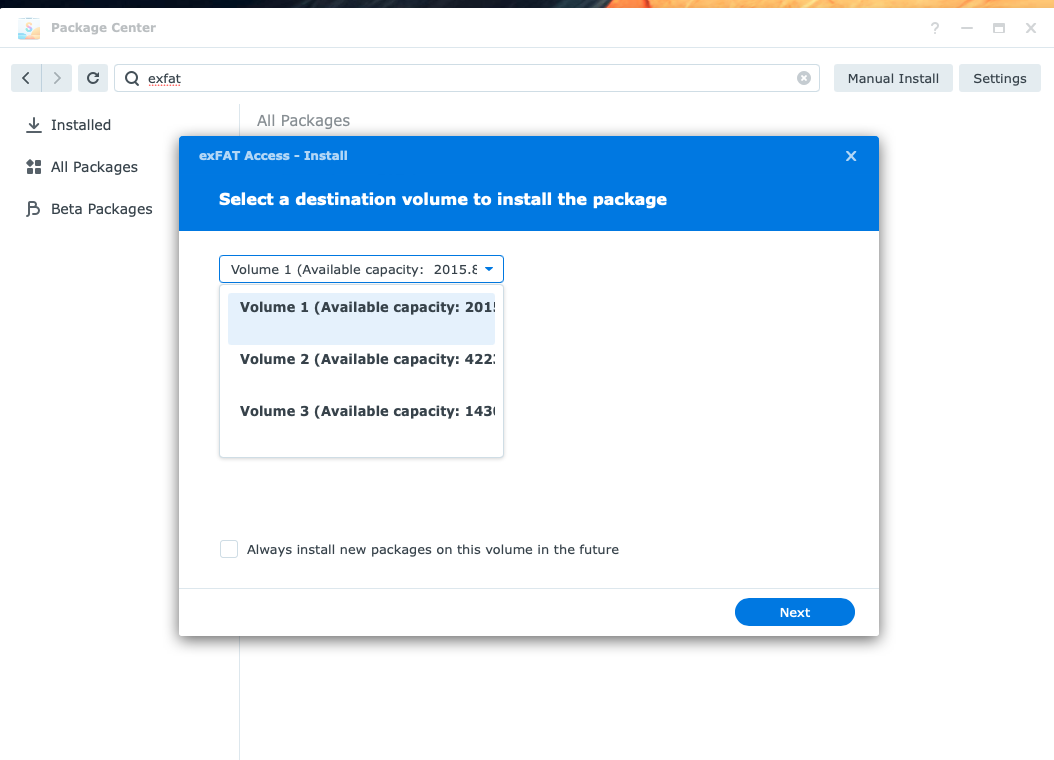
Task: Enable always install on this volume
Action: [x=229, y=549]
